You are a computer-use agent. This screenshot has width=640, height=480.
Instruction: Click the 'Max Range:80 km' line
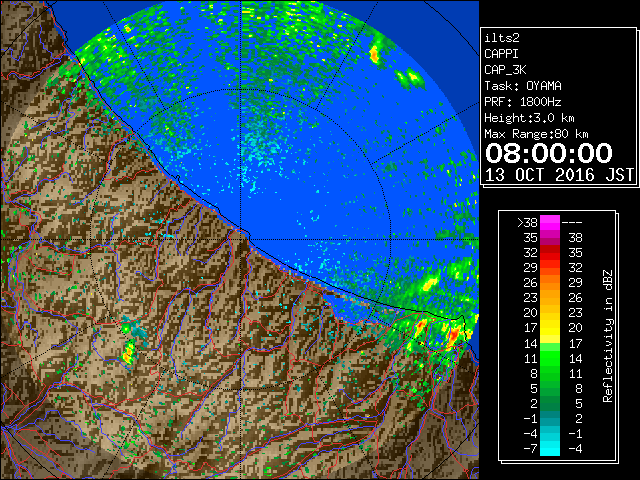(x=536, y=134)
